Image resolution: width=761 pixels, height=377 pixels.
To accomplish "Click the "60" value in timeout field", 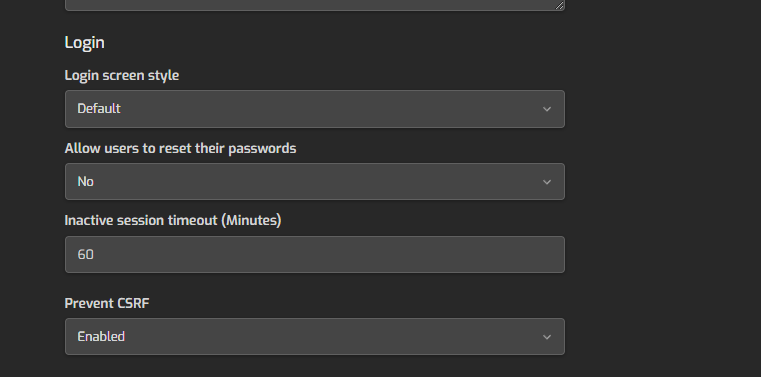I will pos(85,254).
